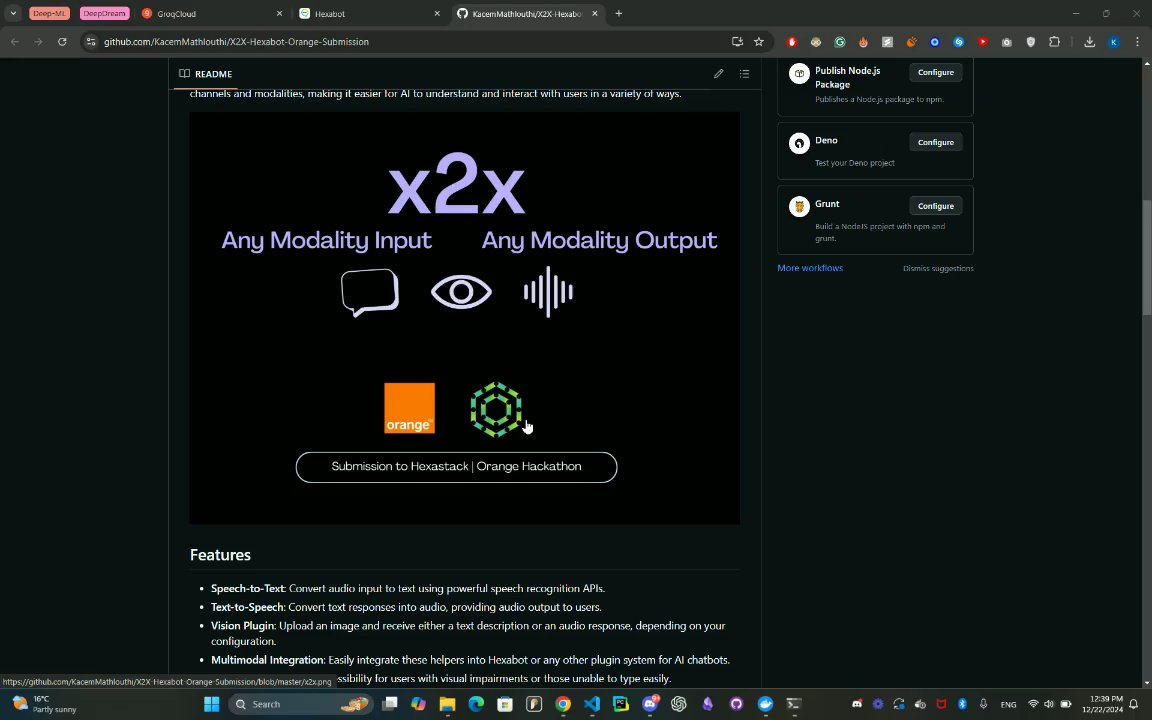Open the Grammarly extension icon
The width and height of the screenshot is (1152, 720).
pyautogui.click(x=840, y=42)
